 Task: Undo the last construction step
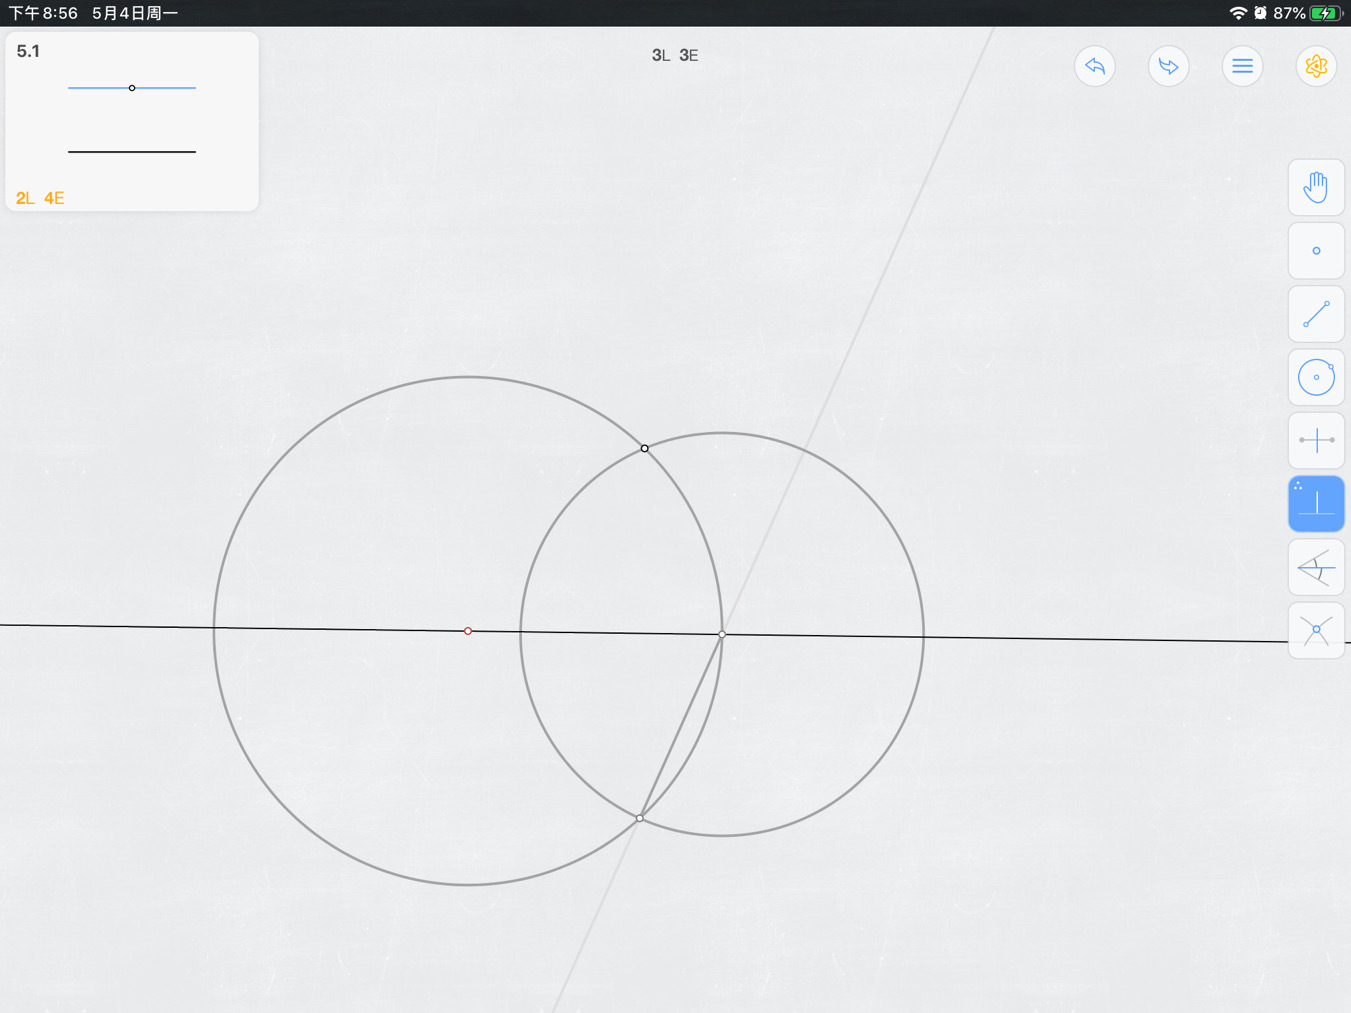[1095, 66]
